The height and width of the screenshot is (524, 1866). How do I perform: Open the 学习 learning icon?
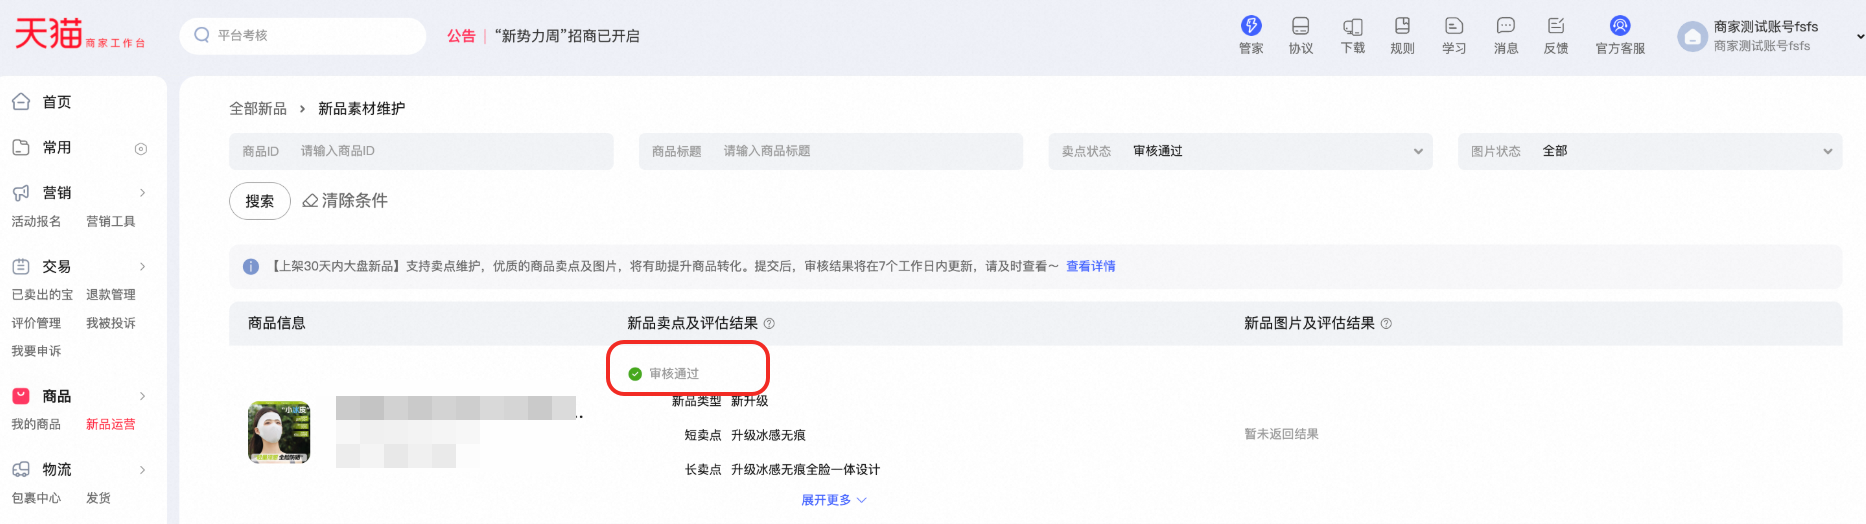pyautogui.click(x=1454, y=26)
